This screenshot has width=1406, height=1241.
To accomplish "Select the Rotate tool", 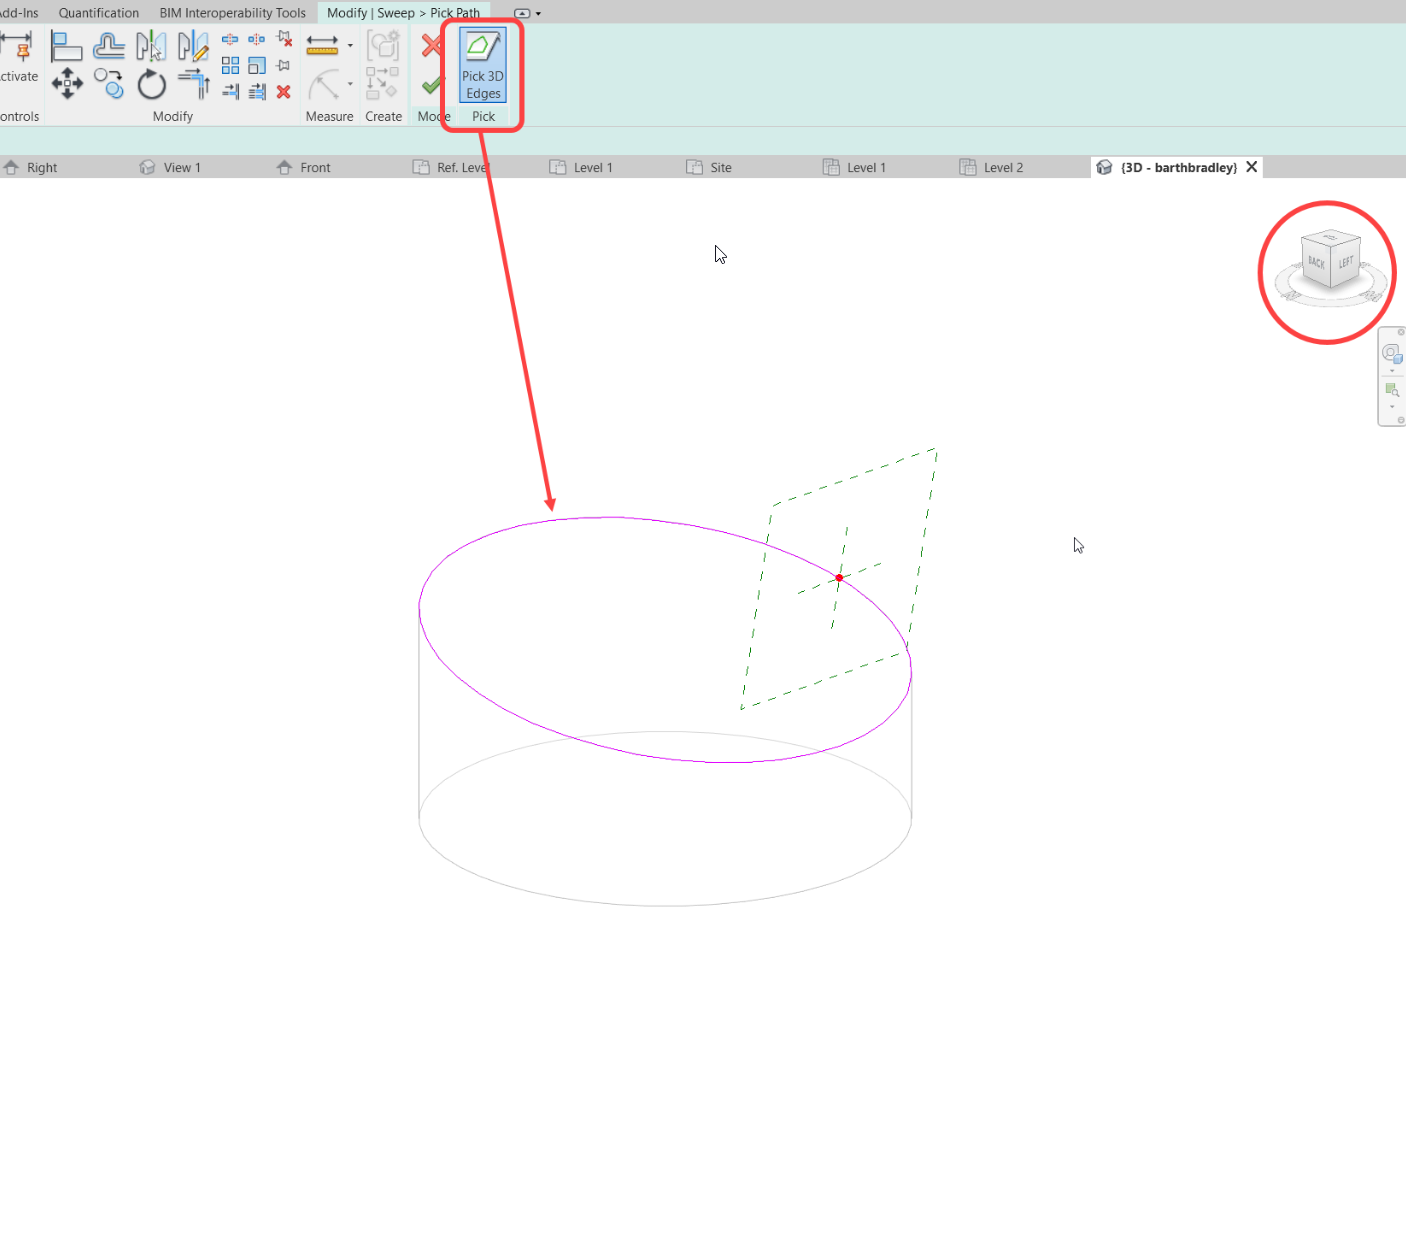I will pyautogui.click(x=151, y=84).
